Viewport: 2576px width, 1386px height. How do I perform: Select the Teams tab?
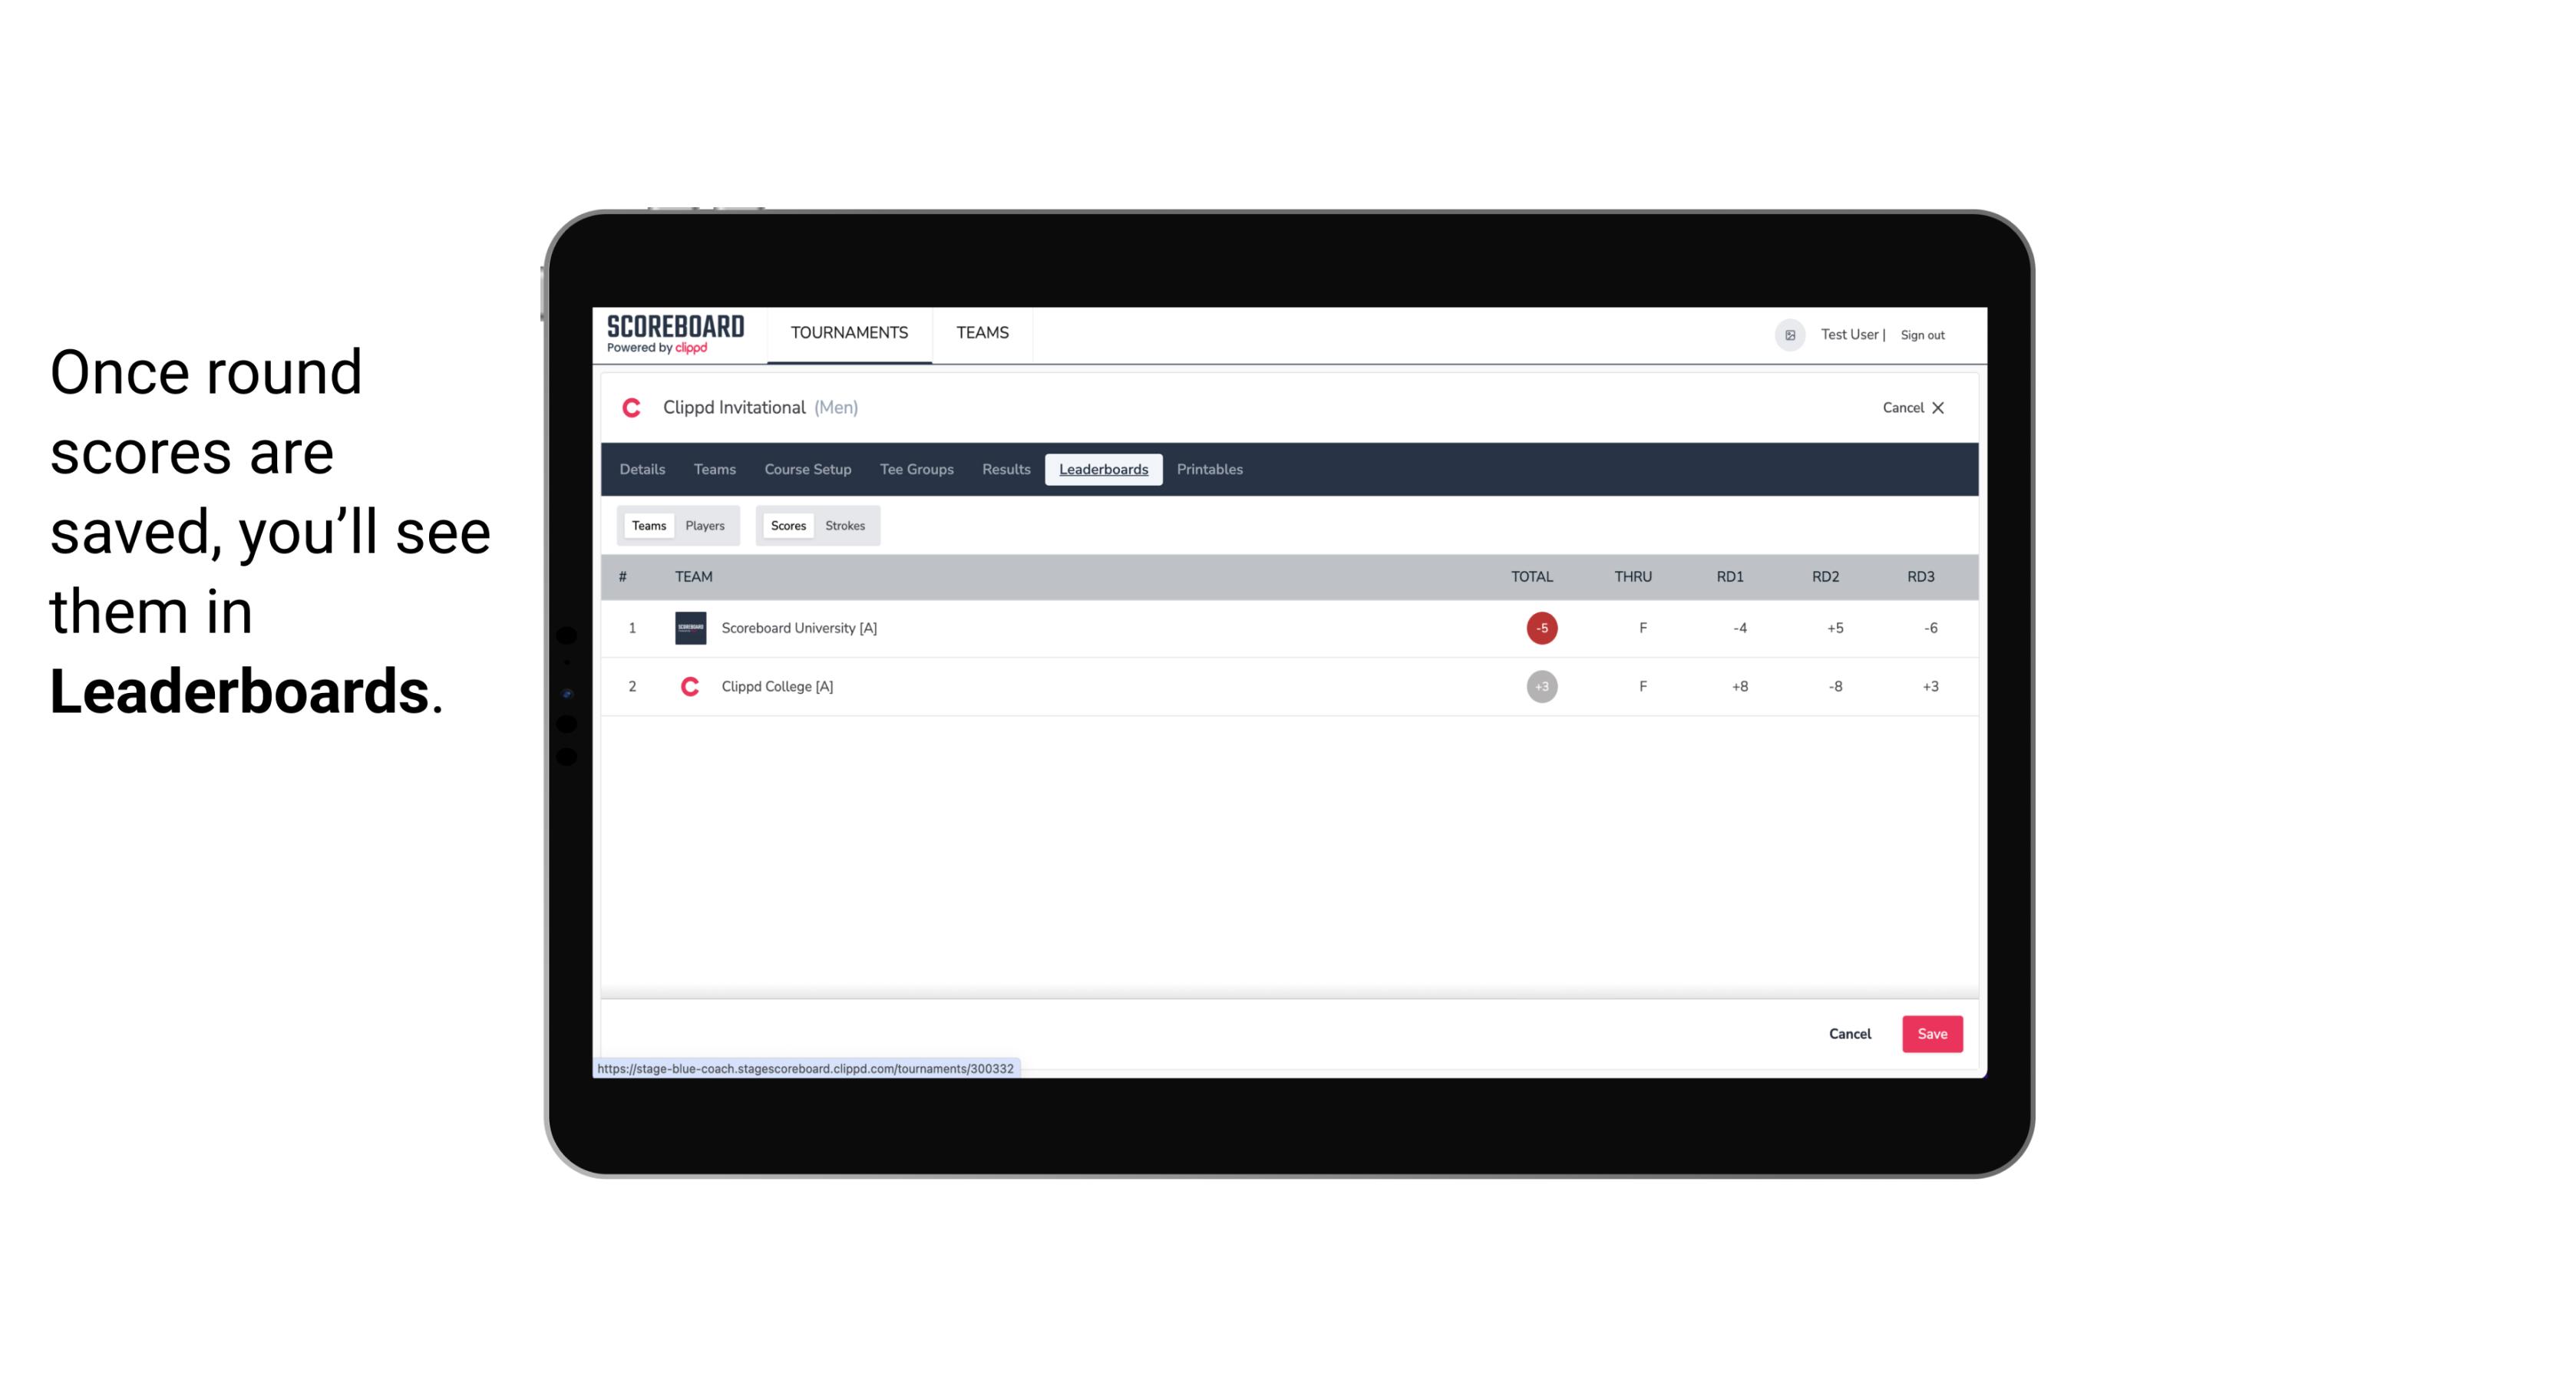click(647, 524)
